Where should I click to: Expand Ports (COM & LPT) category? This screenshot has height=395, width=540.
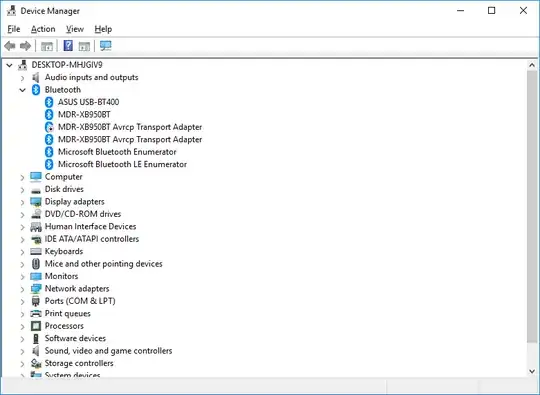22,302
